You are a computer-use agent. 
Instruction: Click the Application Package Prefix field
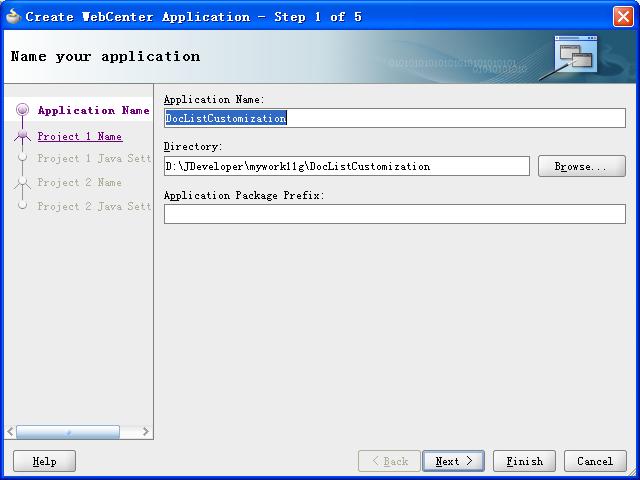click(x=395, y=214)
